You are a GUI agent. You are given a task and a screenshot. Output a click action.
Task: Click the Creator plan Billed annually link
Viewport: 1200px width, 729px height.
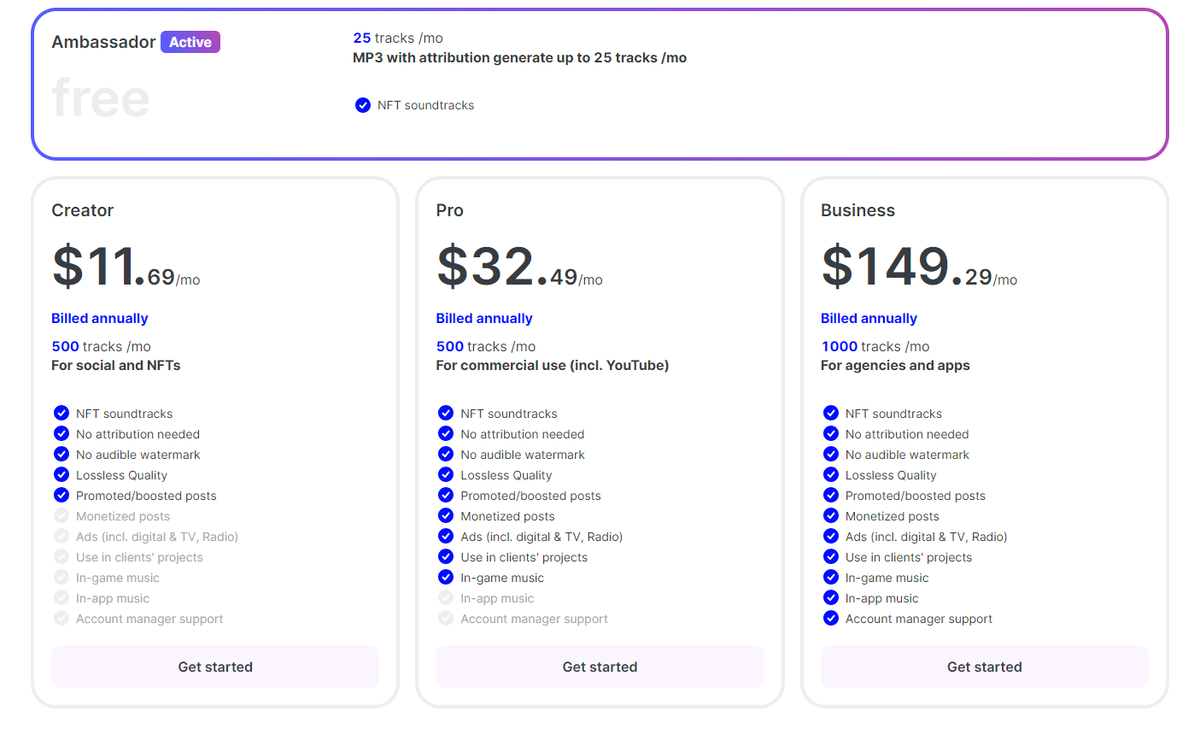pyautogui.click(x=100, y=318)
